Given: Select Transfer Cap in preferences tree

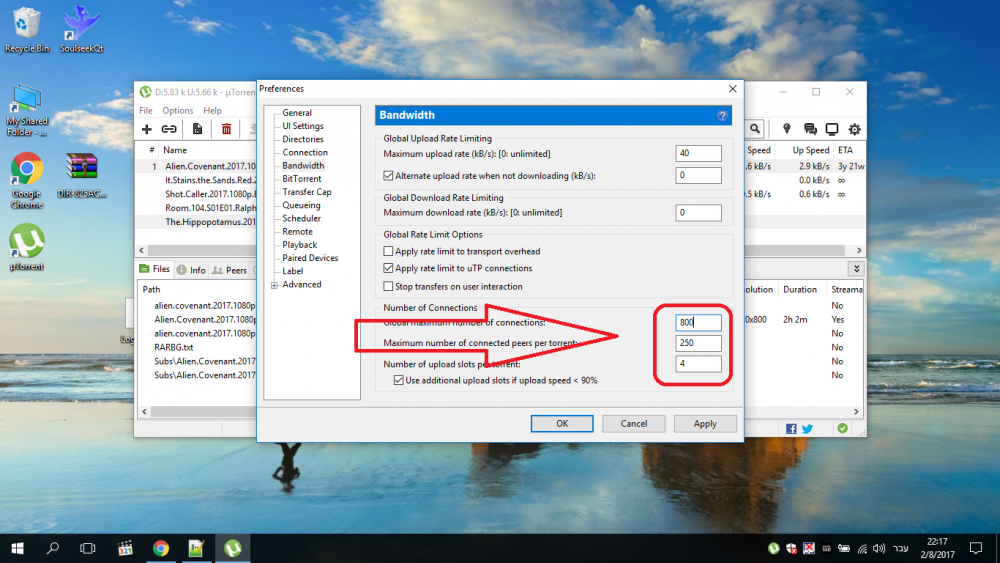Looking at the screenshot, I should (307, 192).
